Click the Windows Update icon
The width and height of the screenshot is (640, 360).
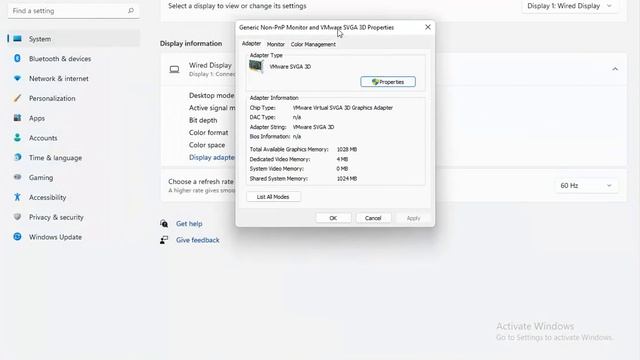17,237
